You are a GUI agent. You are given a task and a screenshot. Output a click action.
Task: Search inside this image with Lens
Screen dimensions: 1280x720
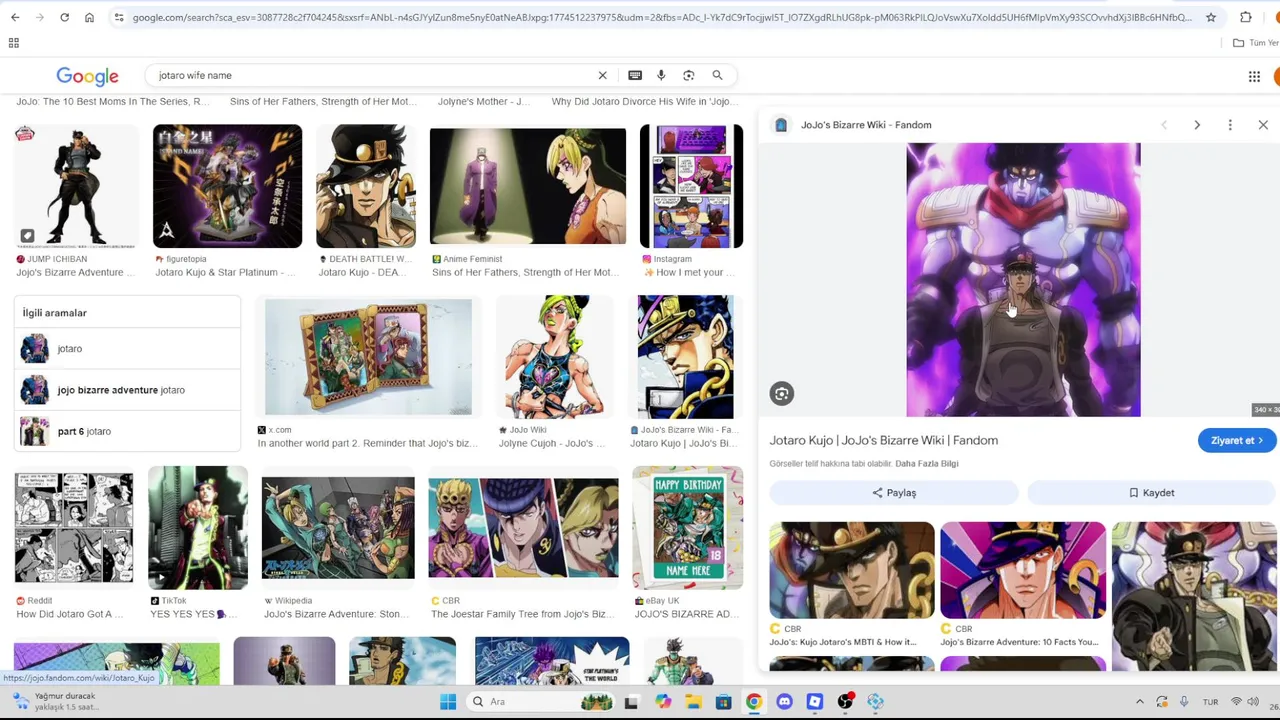[782, 394]
